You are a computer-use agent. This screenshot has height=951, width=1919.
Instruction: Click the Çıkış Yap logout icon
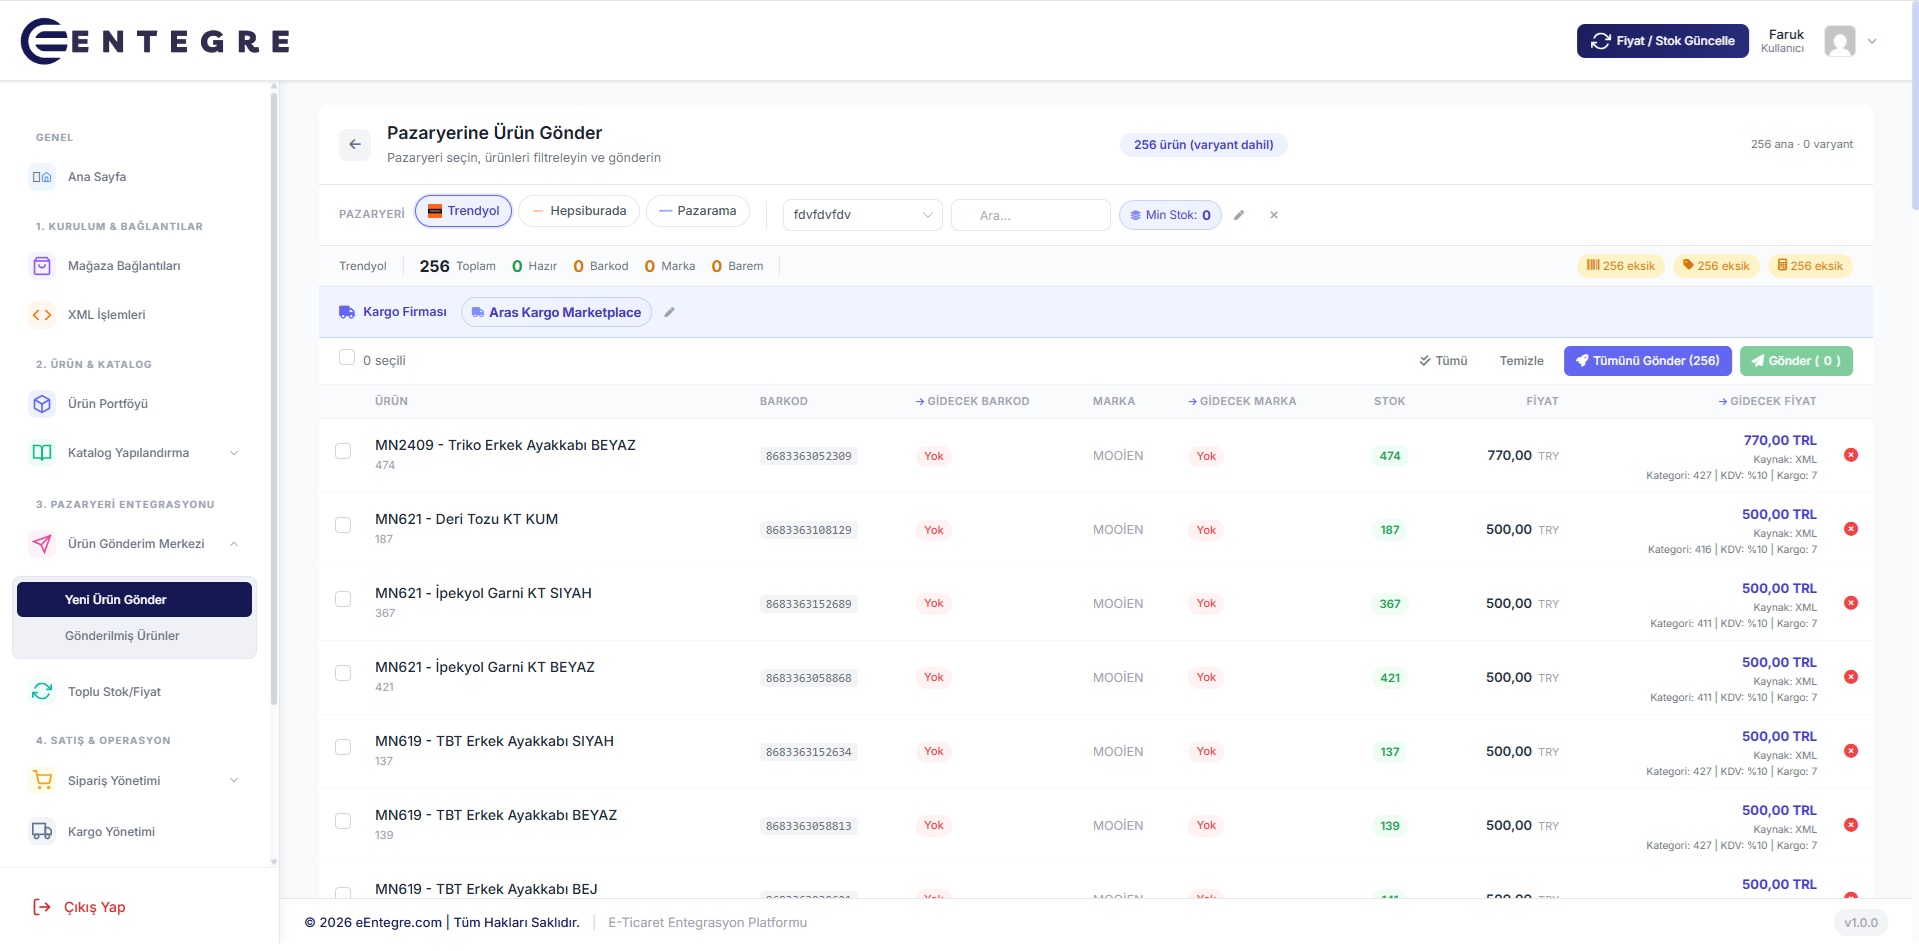pyautogui.click(x=42, y=907)
